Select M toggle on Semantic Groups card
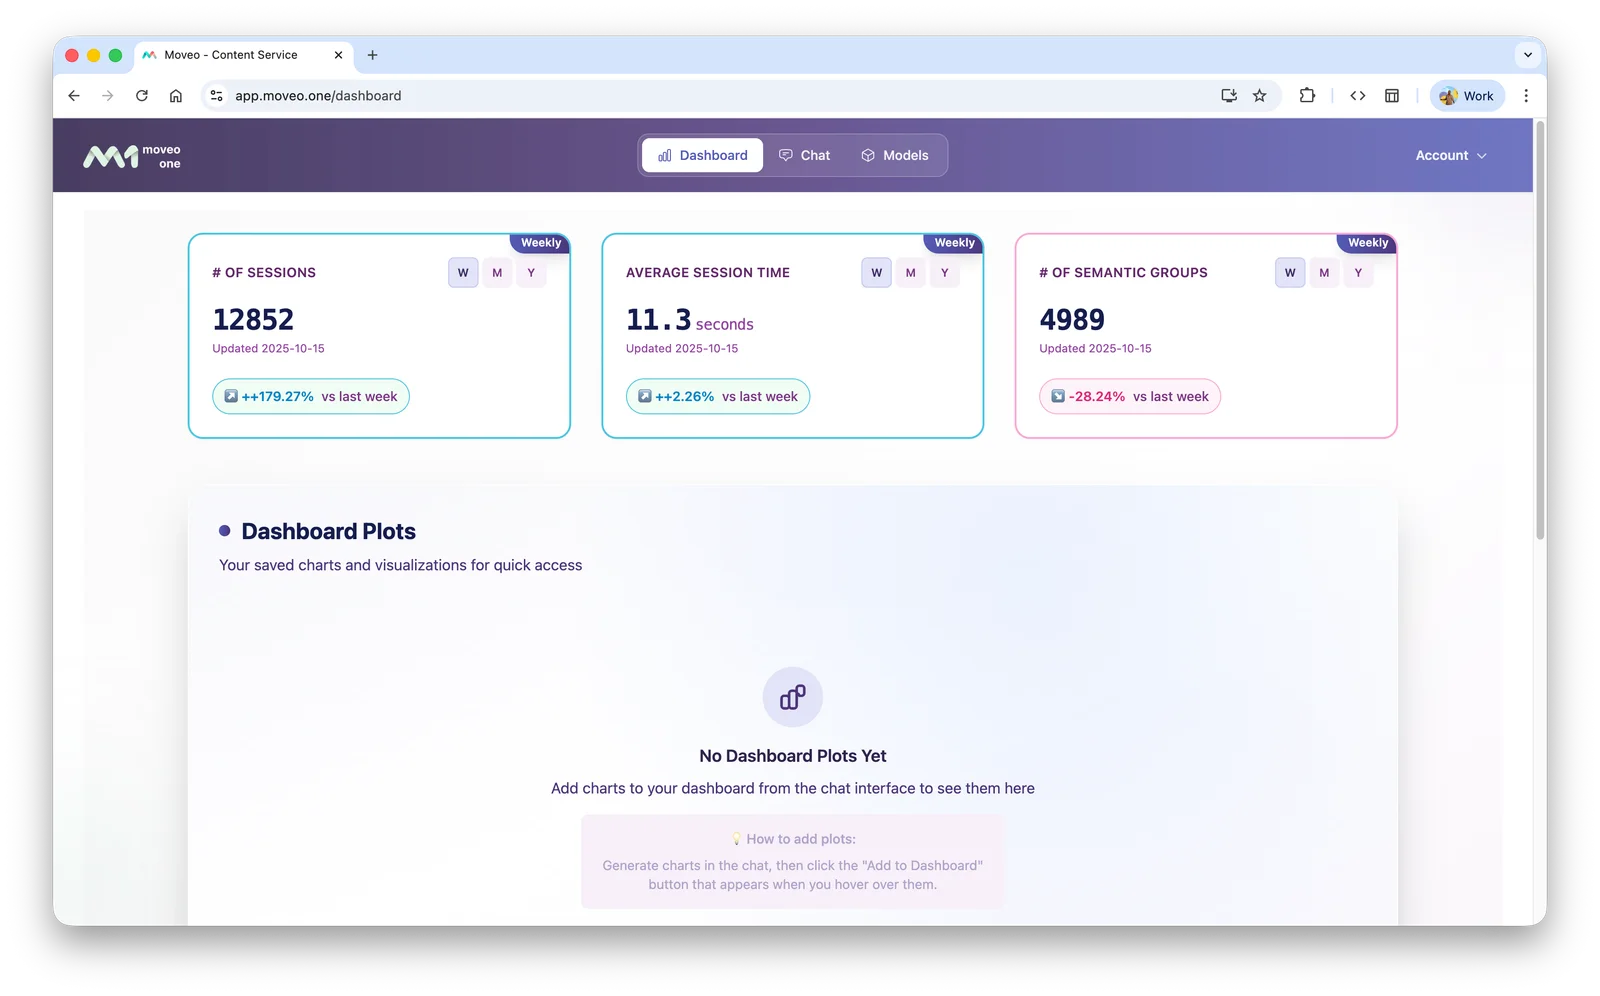 pyautogui.click(x=1324, y=272)
